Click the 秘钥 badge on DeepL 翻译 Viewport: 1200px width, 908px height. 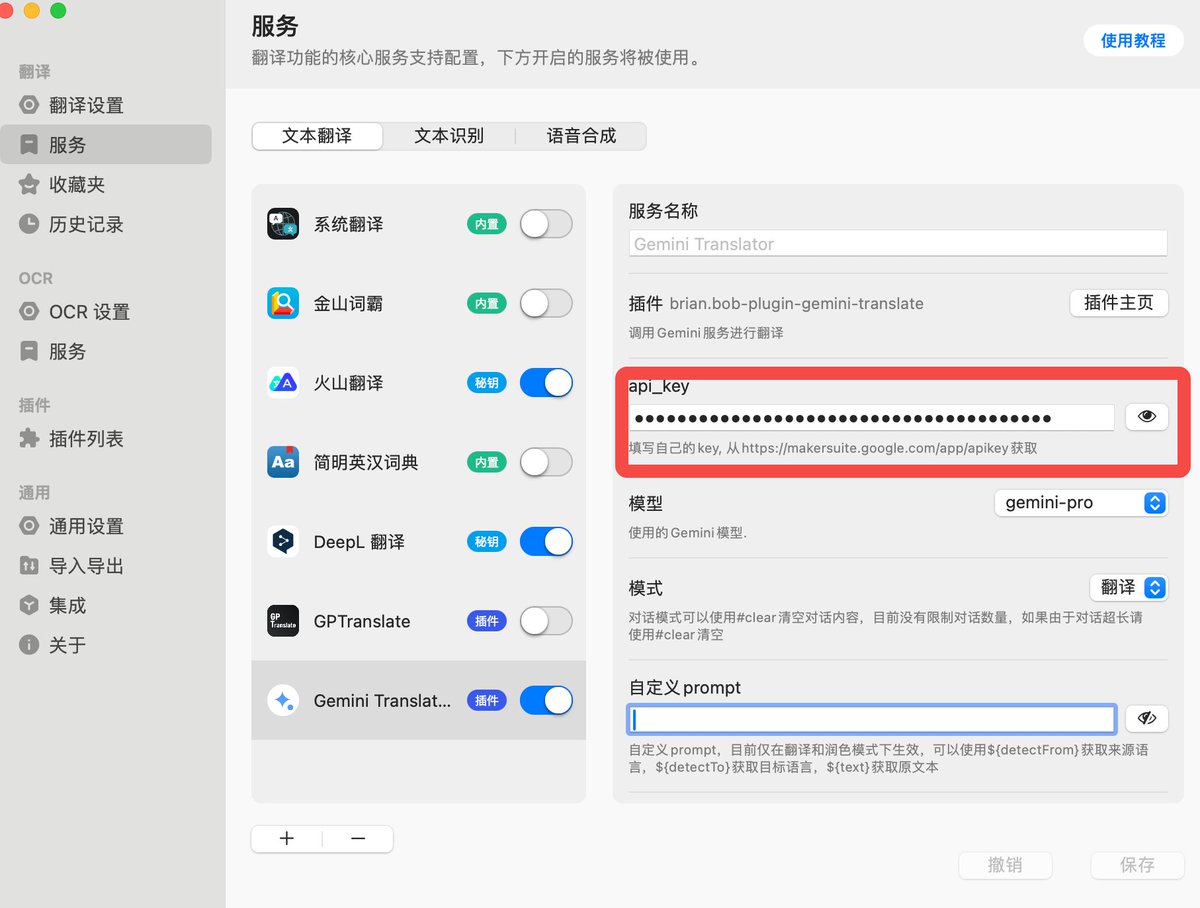click(x=487, y=541)
